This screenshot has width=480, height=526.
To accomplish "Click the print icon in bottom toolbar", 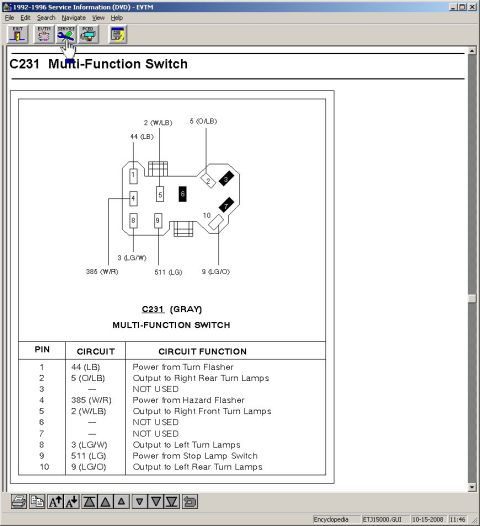I will 19,502.
